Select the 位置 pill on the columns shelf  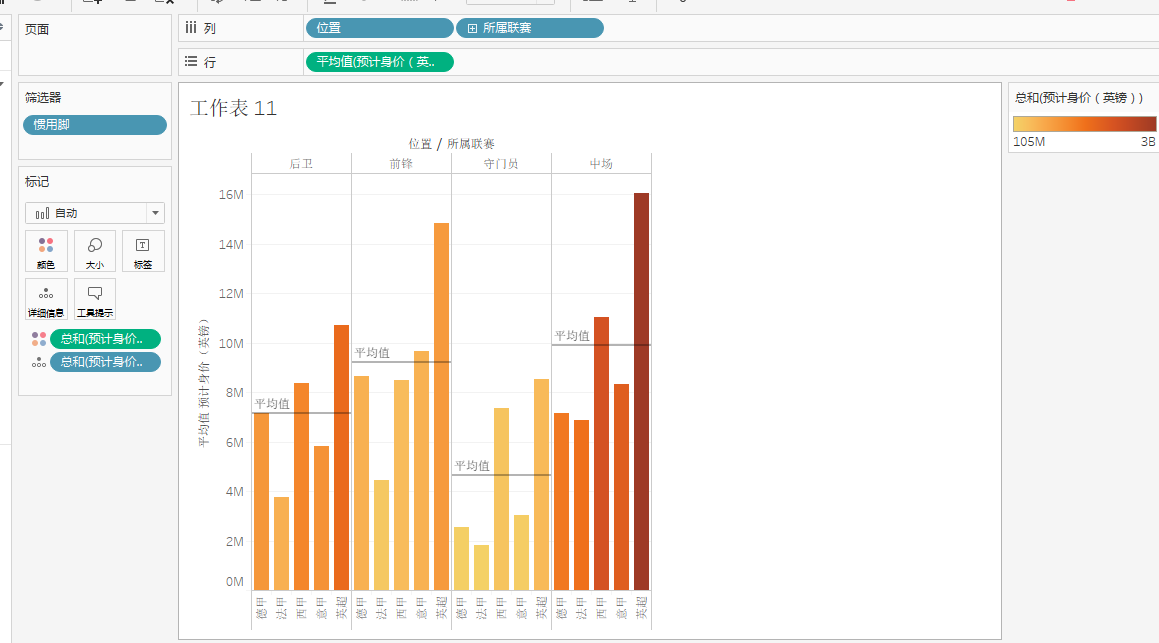(x=379, y=28)
